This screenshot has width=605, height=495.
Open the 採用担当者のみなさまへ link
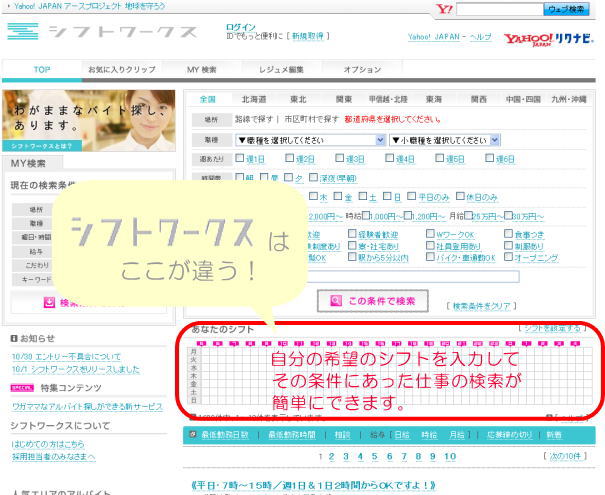click(x=54, y=457)
